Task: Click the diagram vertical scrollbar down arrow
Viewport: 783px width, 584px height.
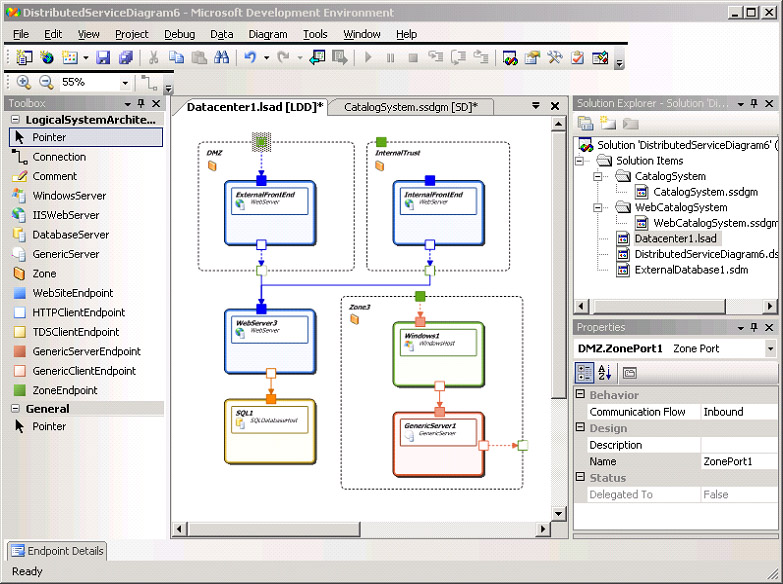Action: tap(558, 514)
